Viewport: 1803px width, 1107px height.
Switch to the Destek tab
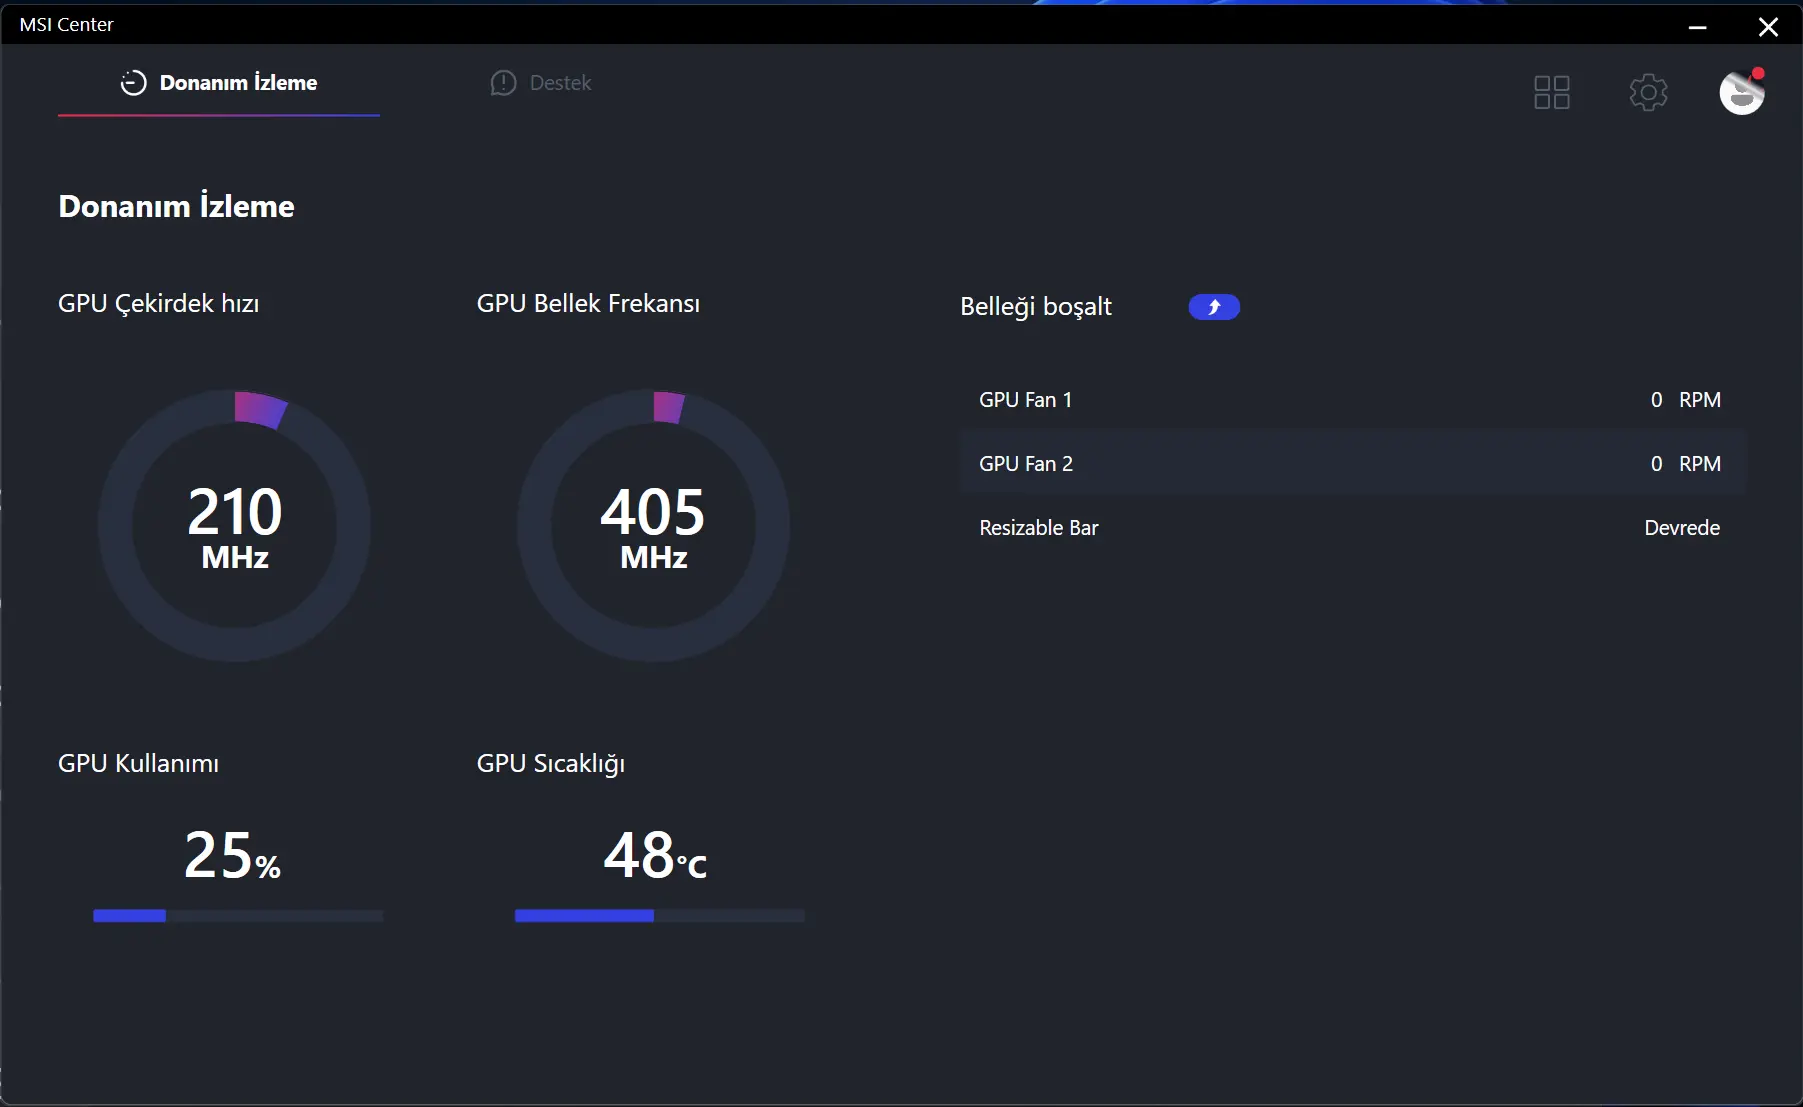coord(541,83)
